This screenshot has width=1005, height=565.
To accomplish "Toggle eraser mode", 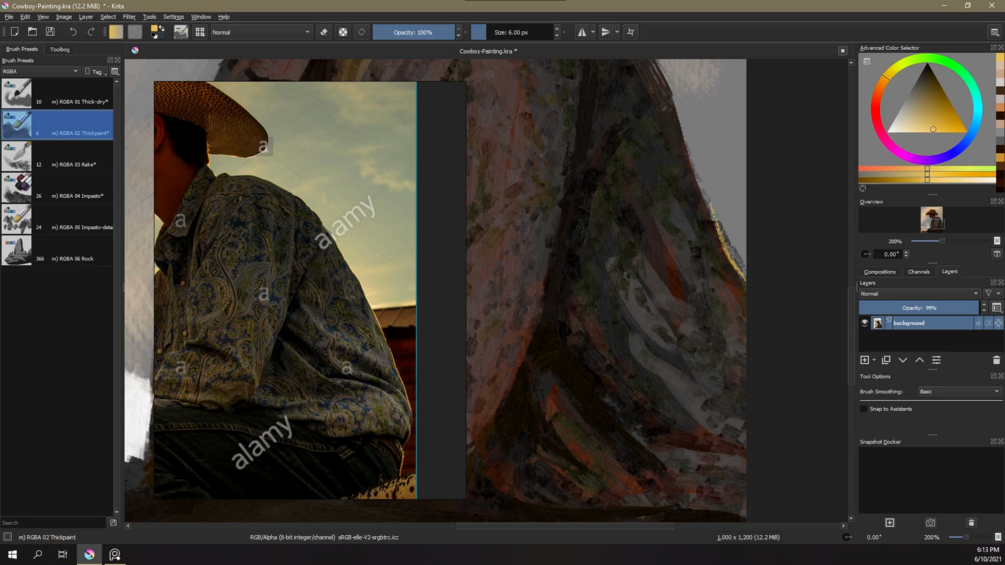I will (x=324, y=31).
